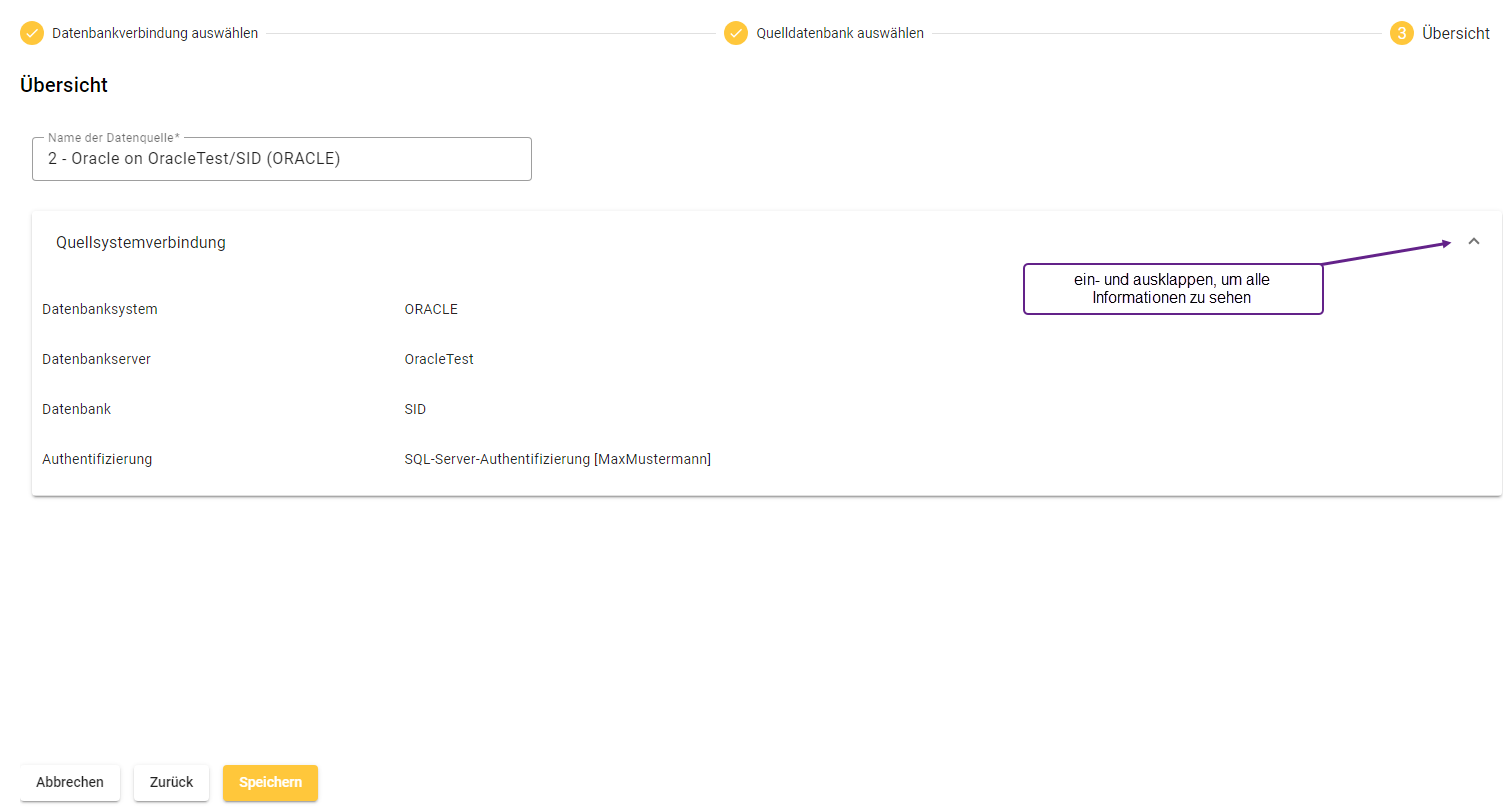Click the purple 'ein- und ausklappen' annotation box
1503x812 pixels.
point(1172,289)
